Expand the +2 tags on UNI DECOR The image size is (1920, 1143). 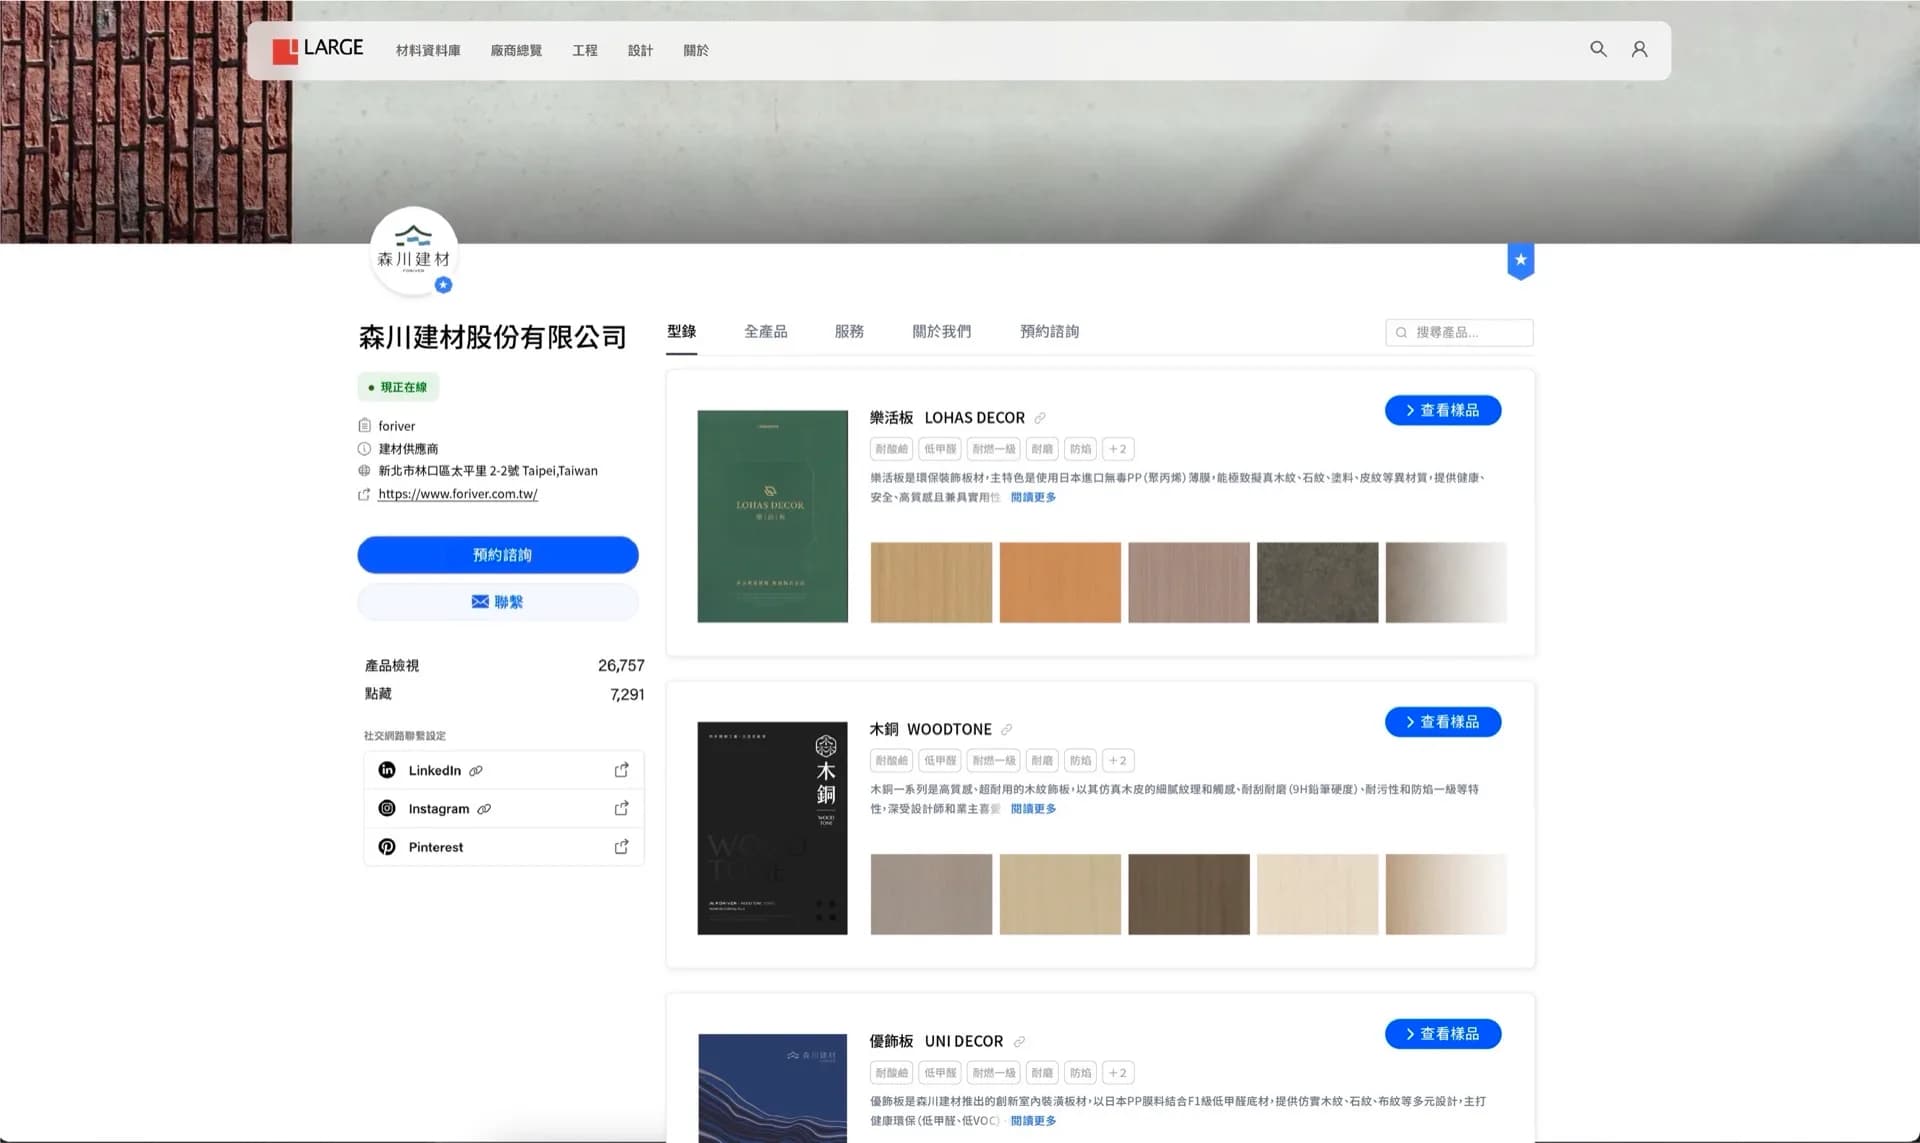click(x=1118, y=1073)
